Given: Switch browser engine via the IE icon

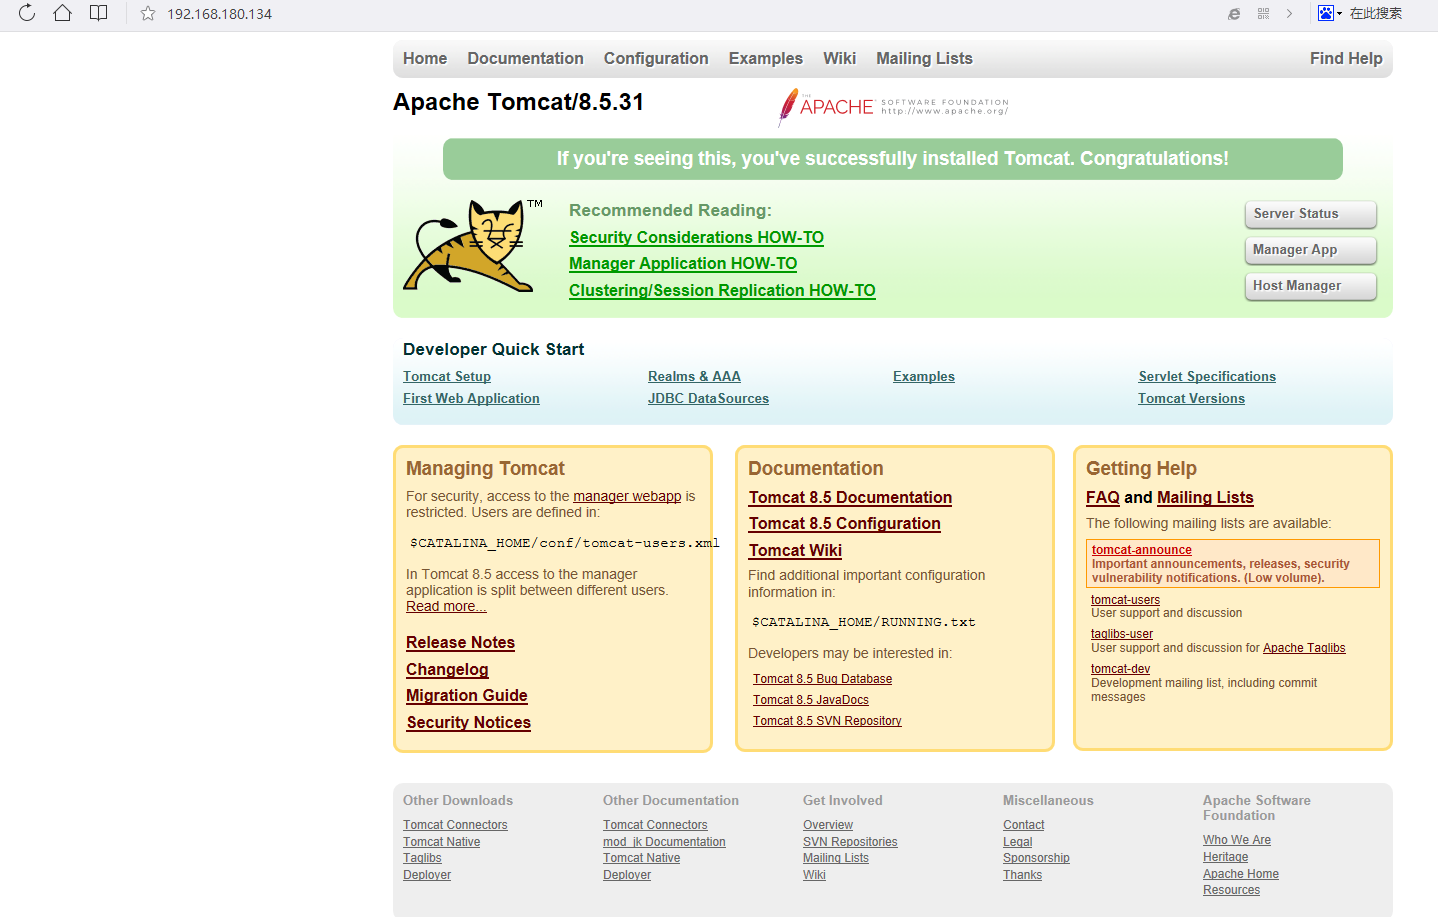Looking at the screenshot, I should (1234, 14).
